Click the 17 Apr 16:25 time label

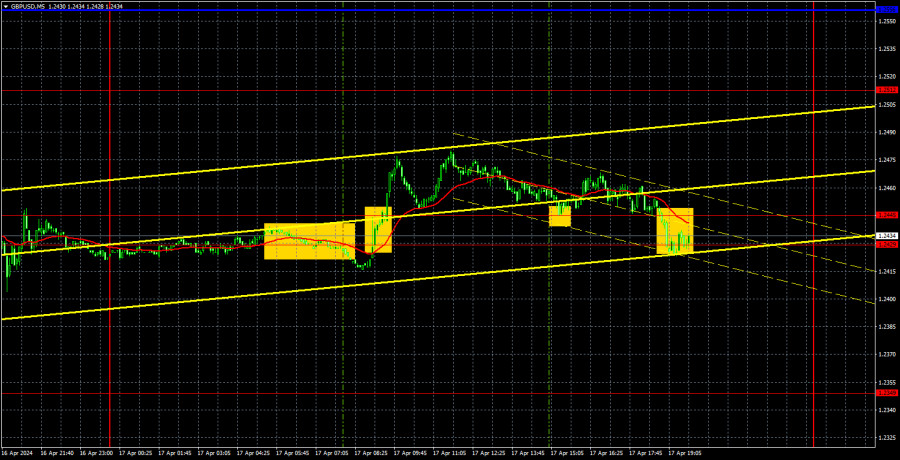[605, 453]
